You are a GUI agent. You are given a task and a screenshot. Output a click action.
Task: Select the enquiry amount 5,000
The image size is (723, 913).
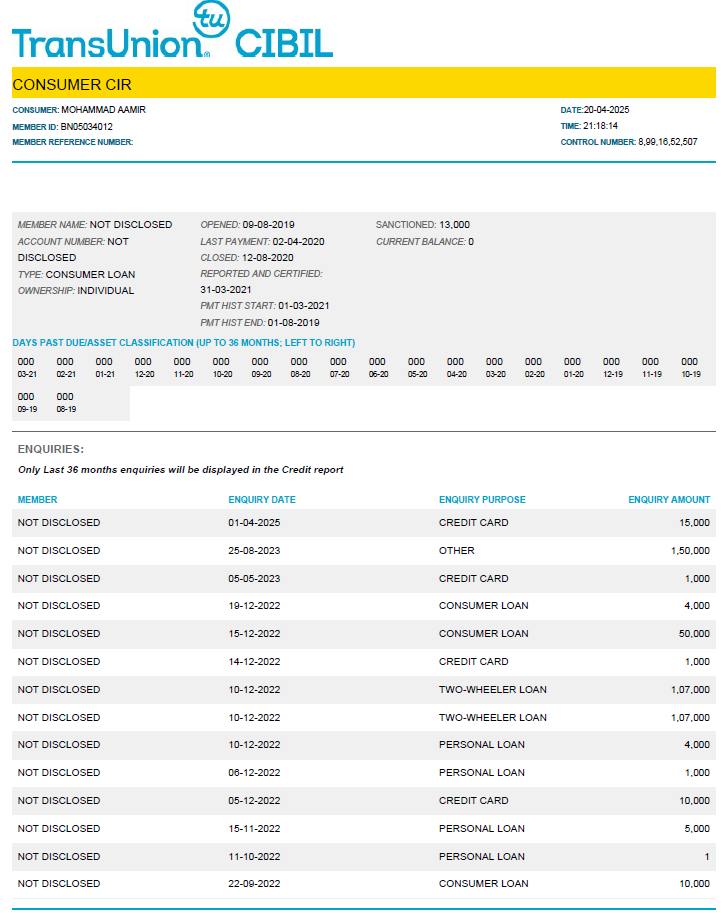click(697, 829)
